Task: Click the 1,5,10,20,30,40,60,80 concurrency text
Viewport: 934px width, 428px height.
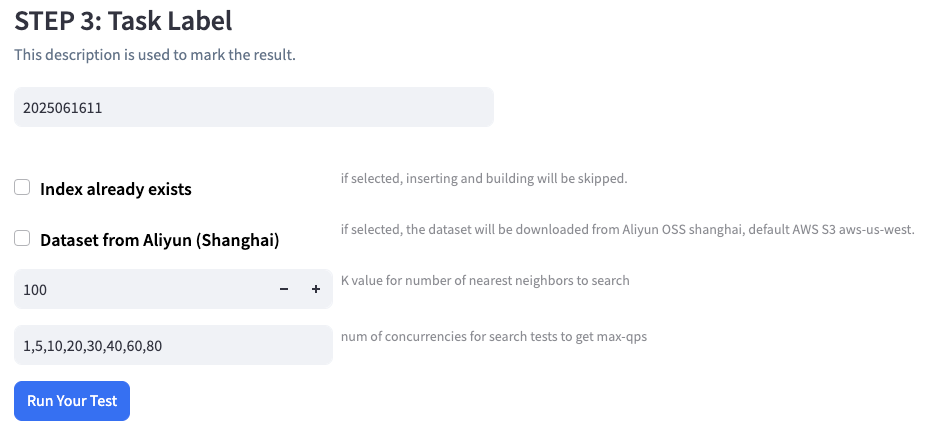Action: click(x=92, y=346)
